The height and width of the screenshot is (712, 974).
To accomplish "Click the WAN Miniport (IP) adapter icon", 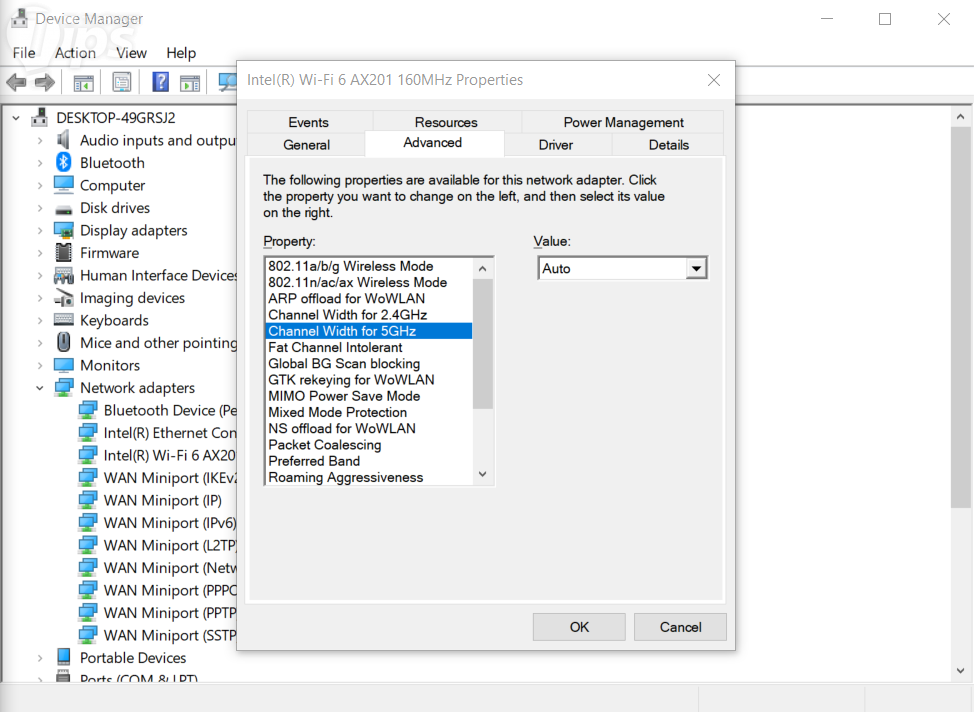I will point(88,500).
